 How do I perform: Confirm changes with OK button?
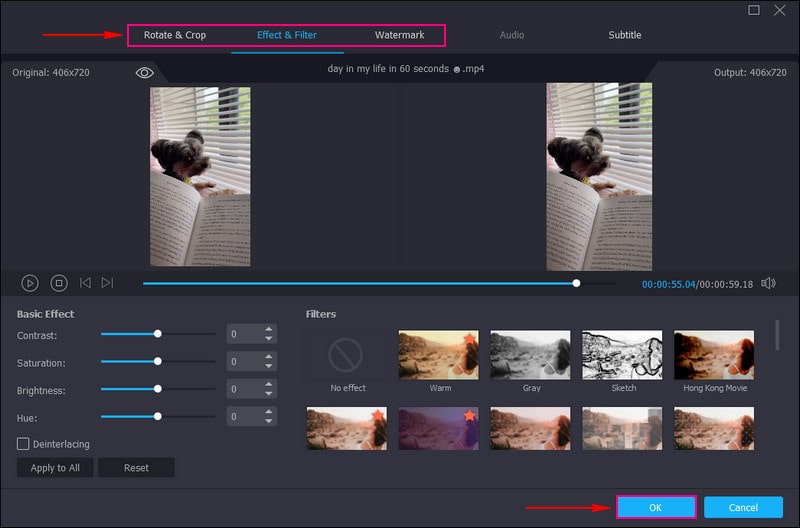point(655,508)
